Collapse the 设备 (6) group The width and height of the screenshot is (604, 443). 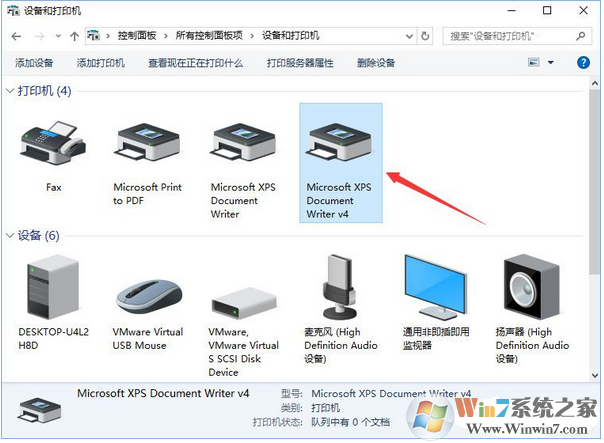pyautogui.click(x=10, y=235)
